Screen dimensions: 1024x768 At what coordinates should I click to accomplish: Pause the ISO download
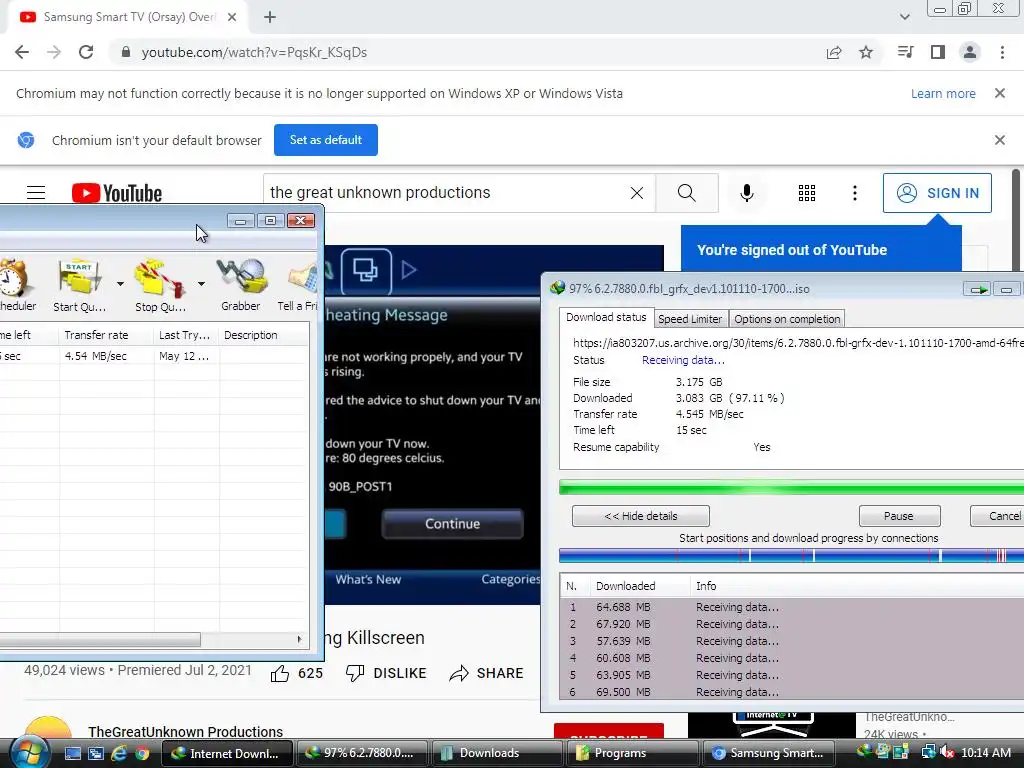click(x=899, y=516)
